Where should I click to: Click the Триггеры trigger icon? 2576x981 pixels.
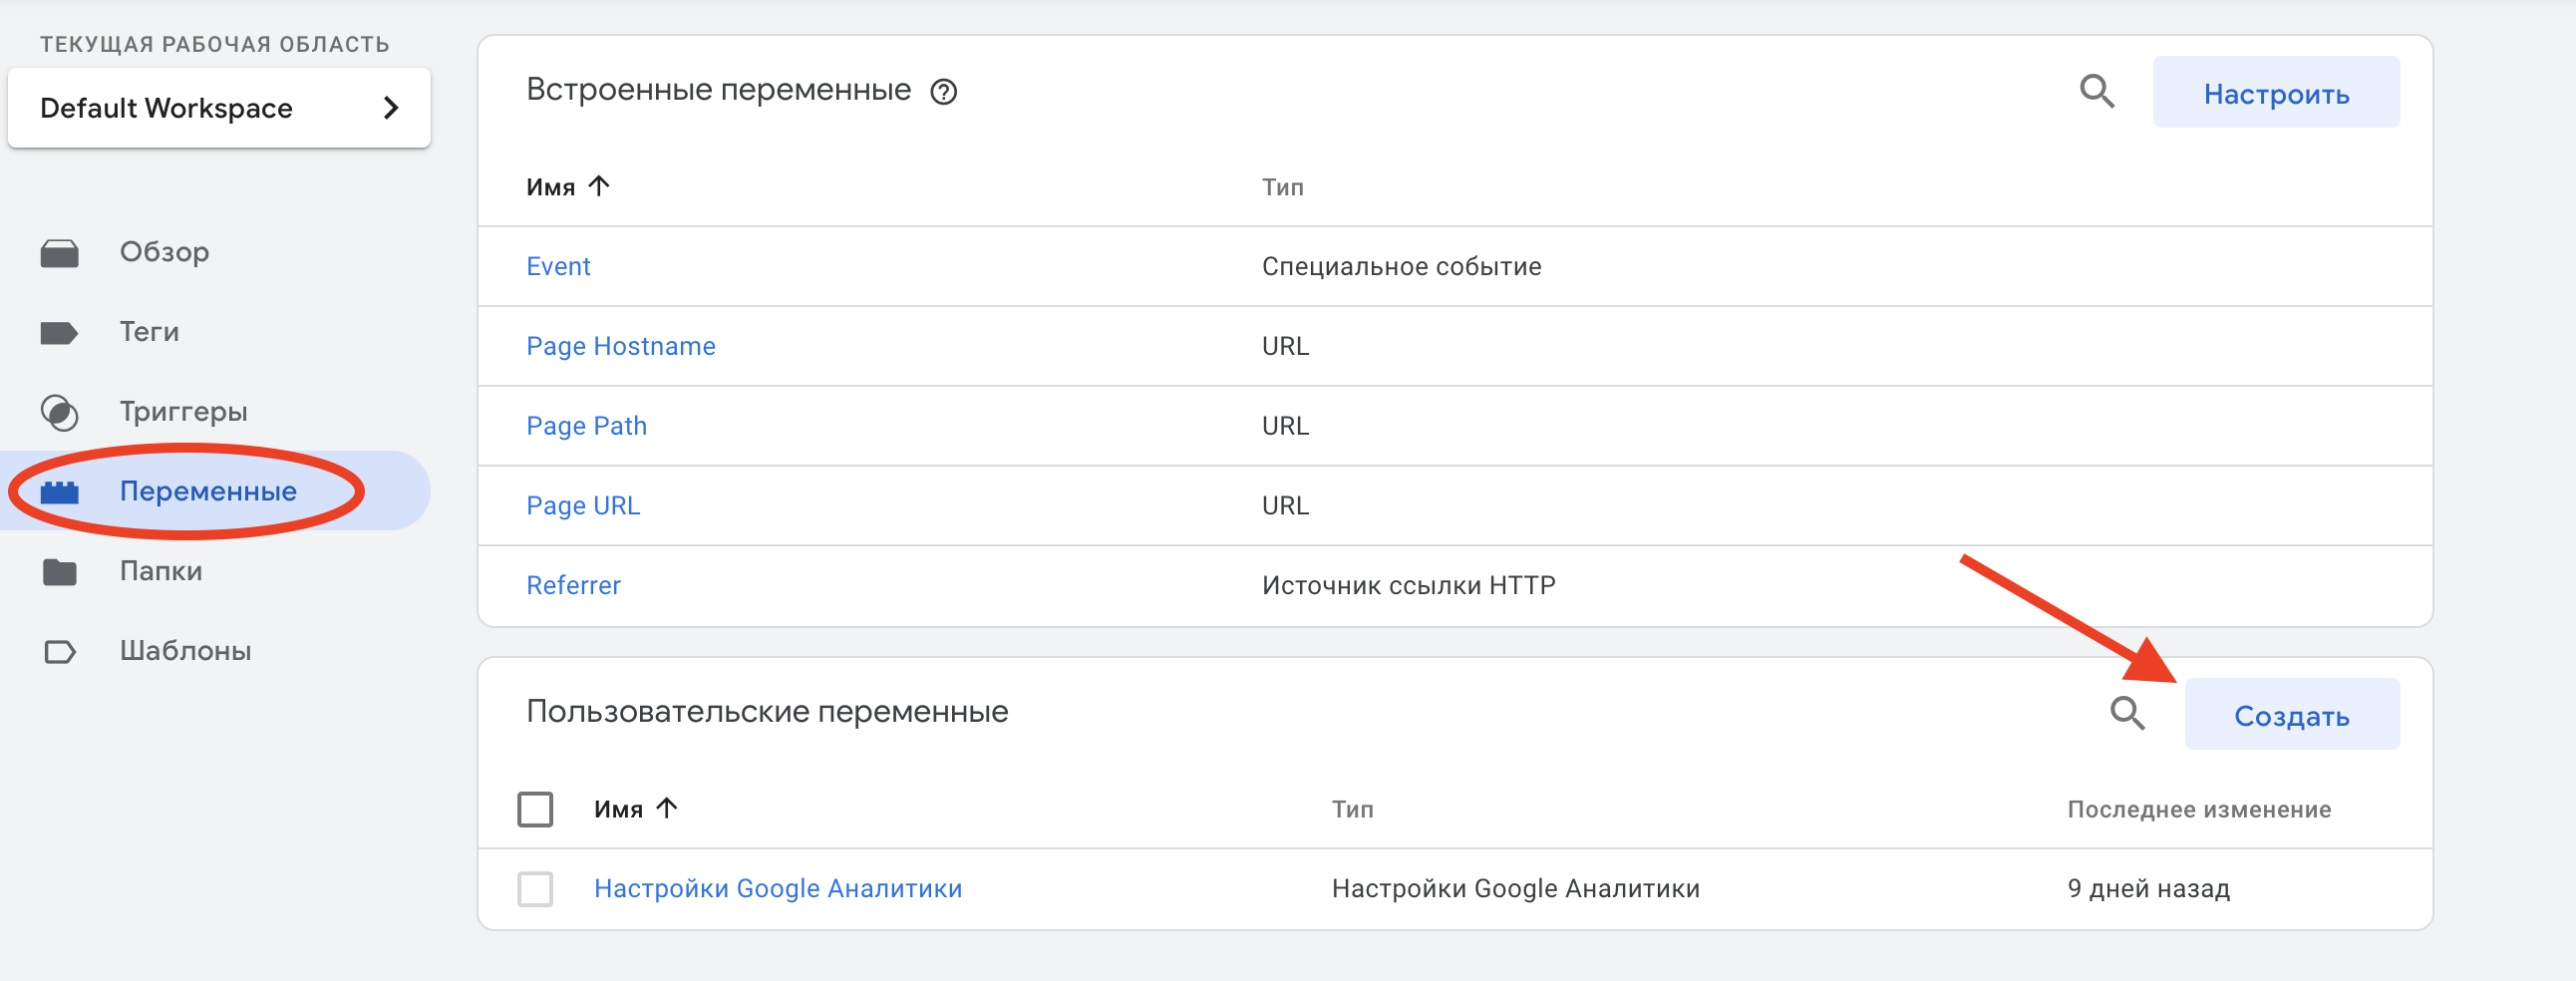[x=59, y=412]
